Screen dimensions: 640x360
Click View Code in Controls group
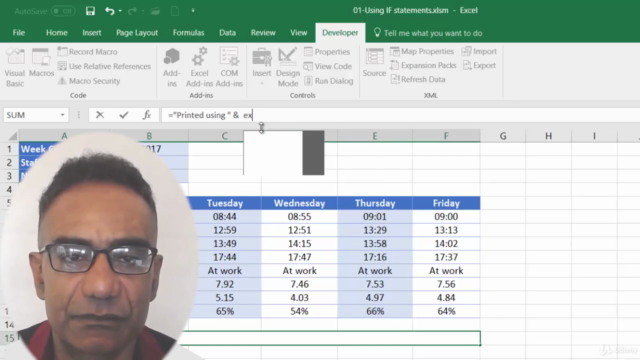(328, 66)
